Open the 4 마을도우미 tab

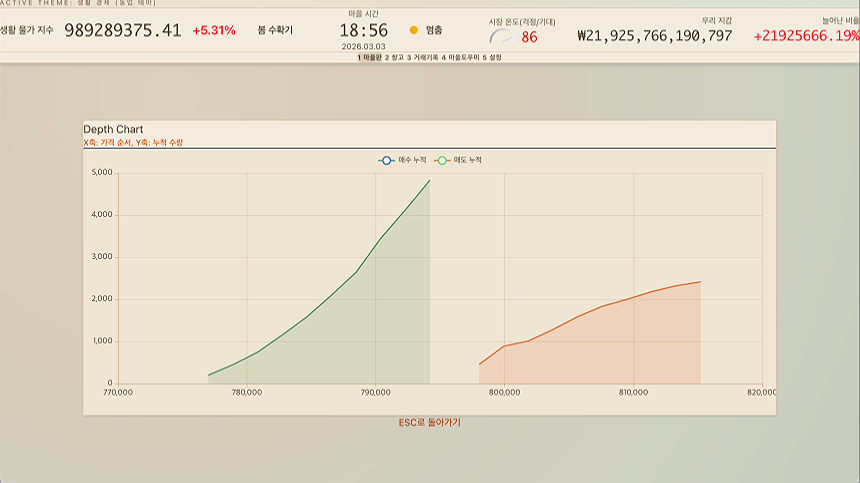[x=460, y=58]
